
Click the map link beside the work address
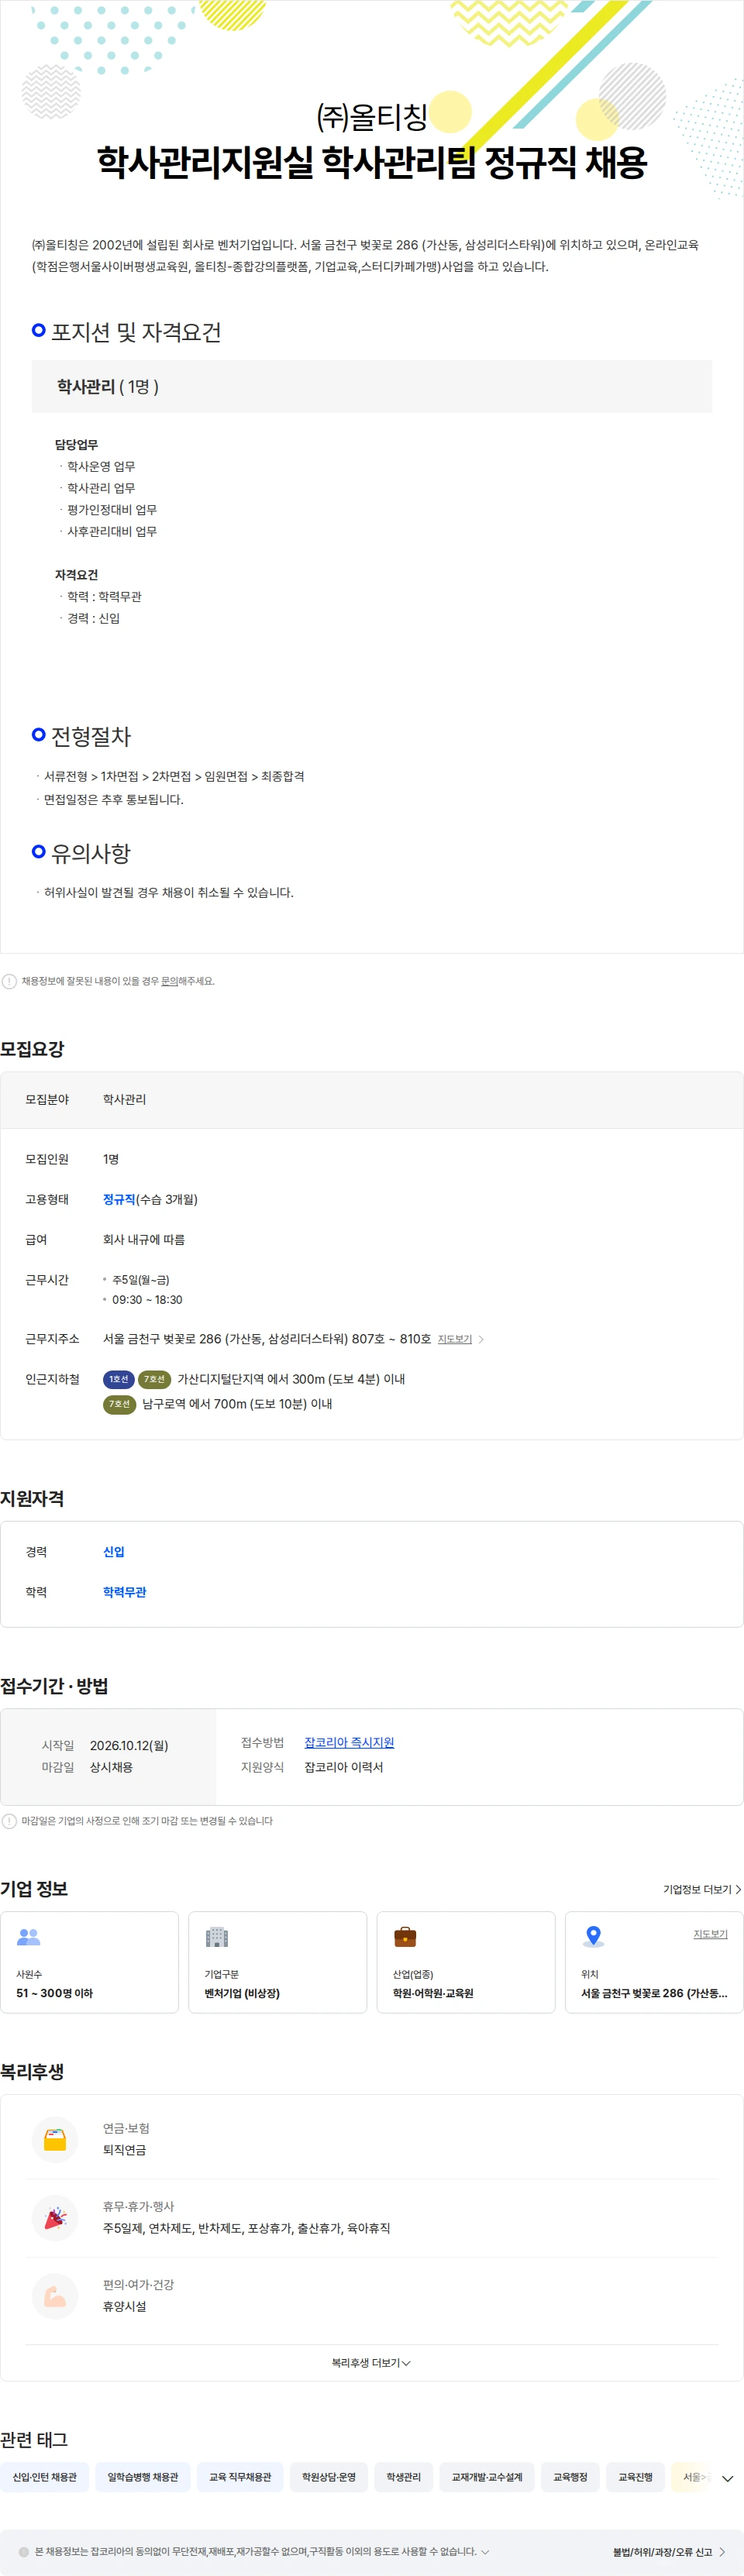(x=454, y=1339)
